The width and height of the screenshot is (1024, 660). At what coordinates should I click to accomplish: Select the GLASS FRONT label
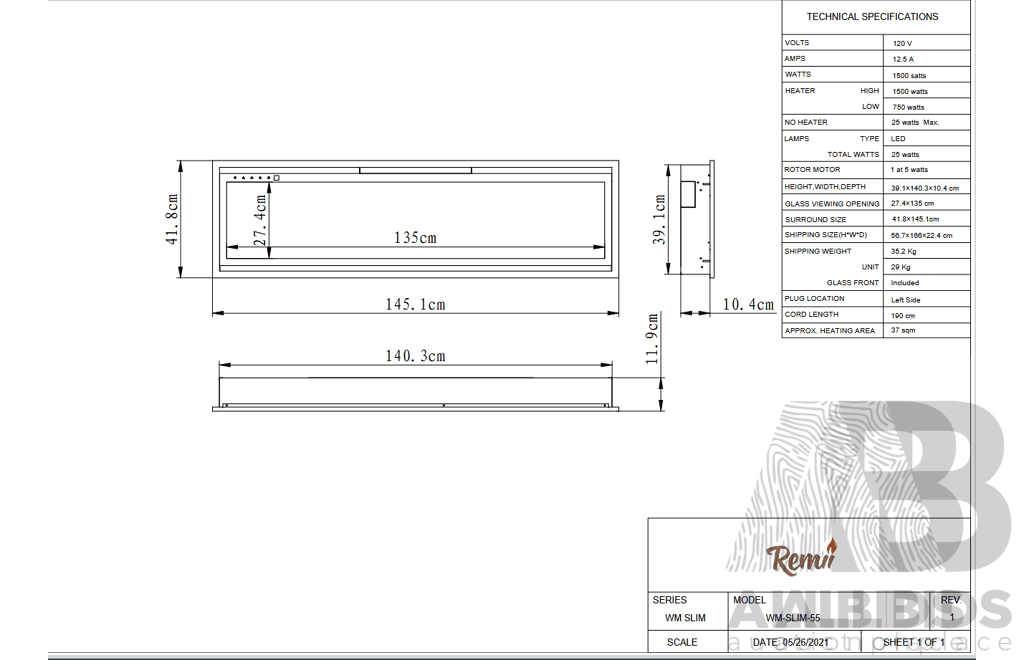tap(852, 283)
